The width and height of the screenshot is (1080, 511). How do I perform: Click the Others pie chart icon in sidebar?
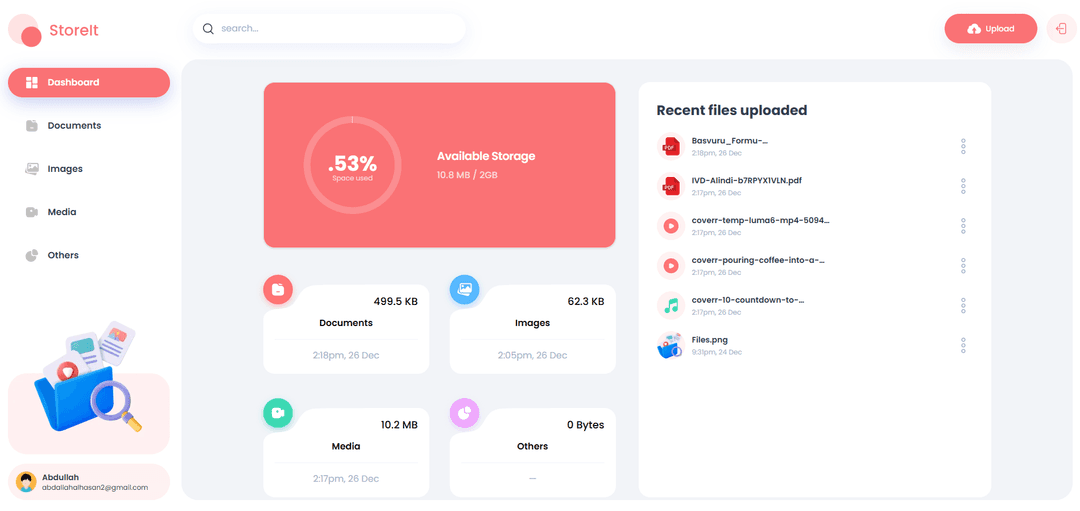coord(32,256)
